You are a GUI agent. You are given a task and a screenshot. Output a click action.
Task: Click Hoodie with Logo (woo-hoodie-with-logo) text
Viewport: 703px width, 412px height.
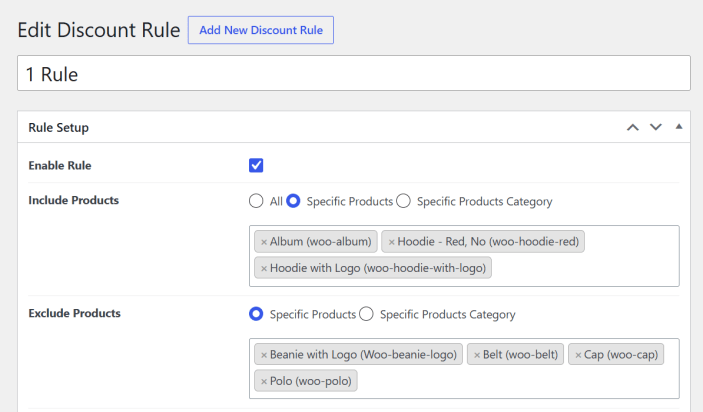378,268
